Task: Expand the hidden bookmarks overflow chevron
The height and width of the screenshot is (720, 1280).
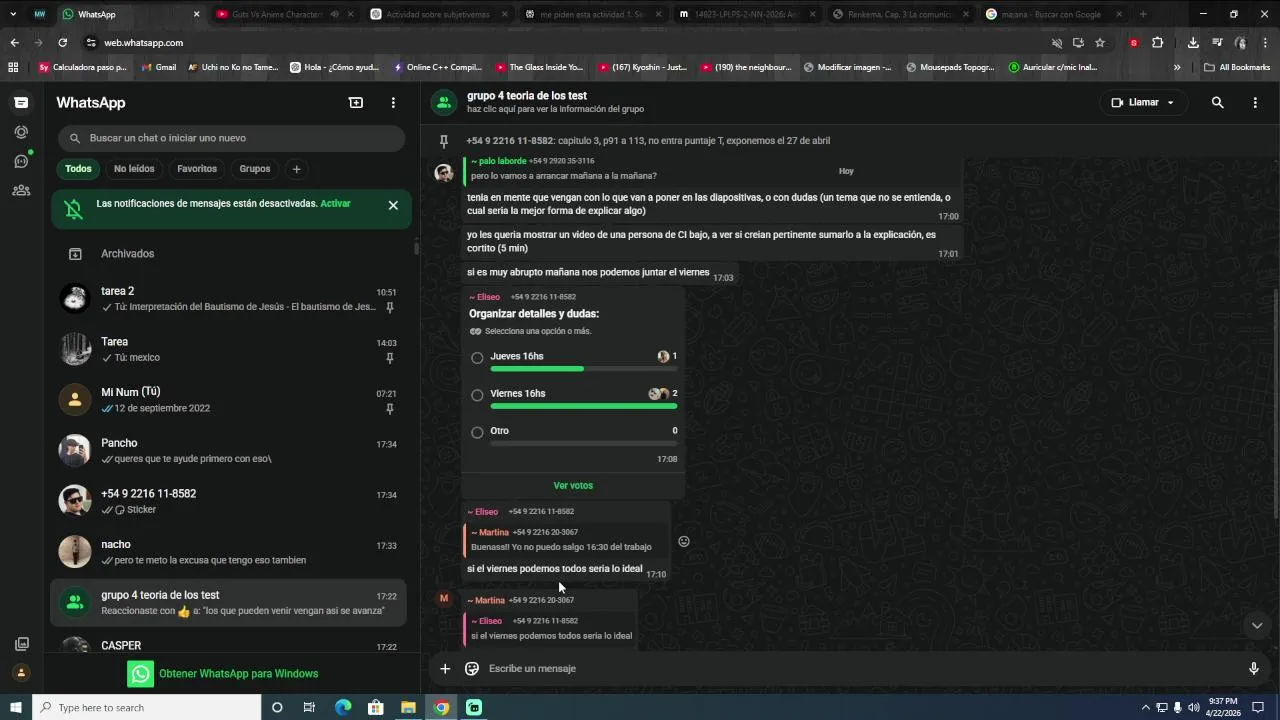Action: point(1177,67)
